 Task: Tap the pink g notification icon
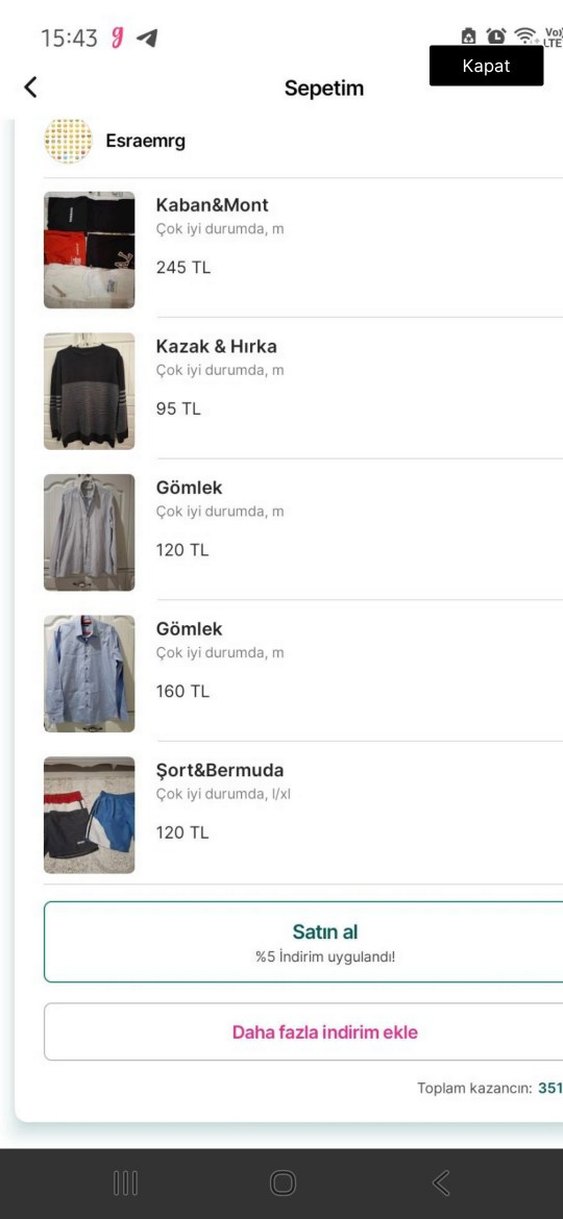point(117,38)
